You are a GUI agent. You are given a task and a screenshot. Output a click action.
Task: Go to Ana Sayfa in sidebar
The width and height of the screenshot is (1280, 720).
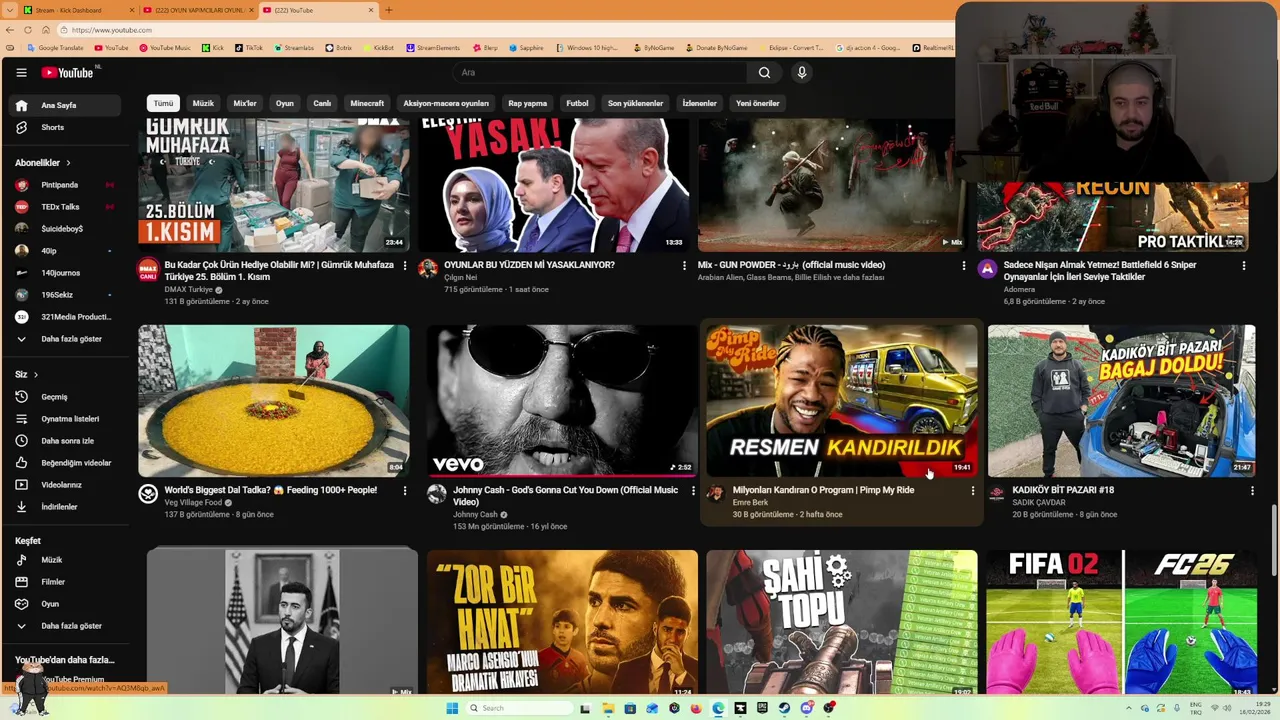64,105
